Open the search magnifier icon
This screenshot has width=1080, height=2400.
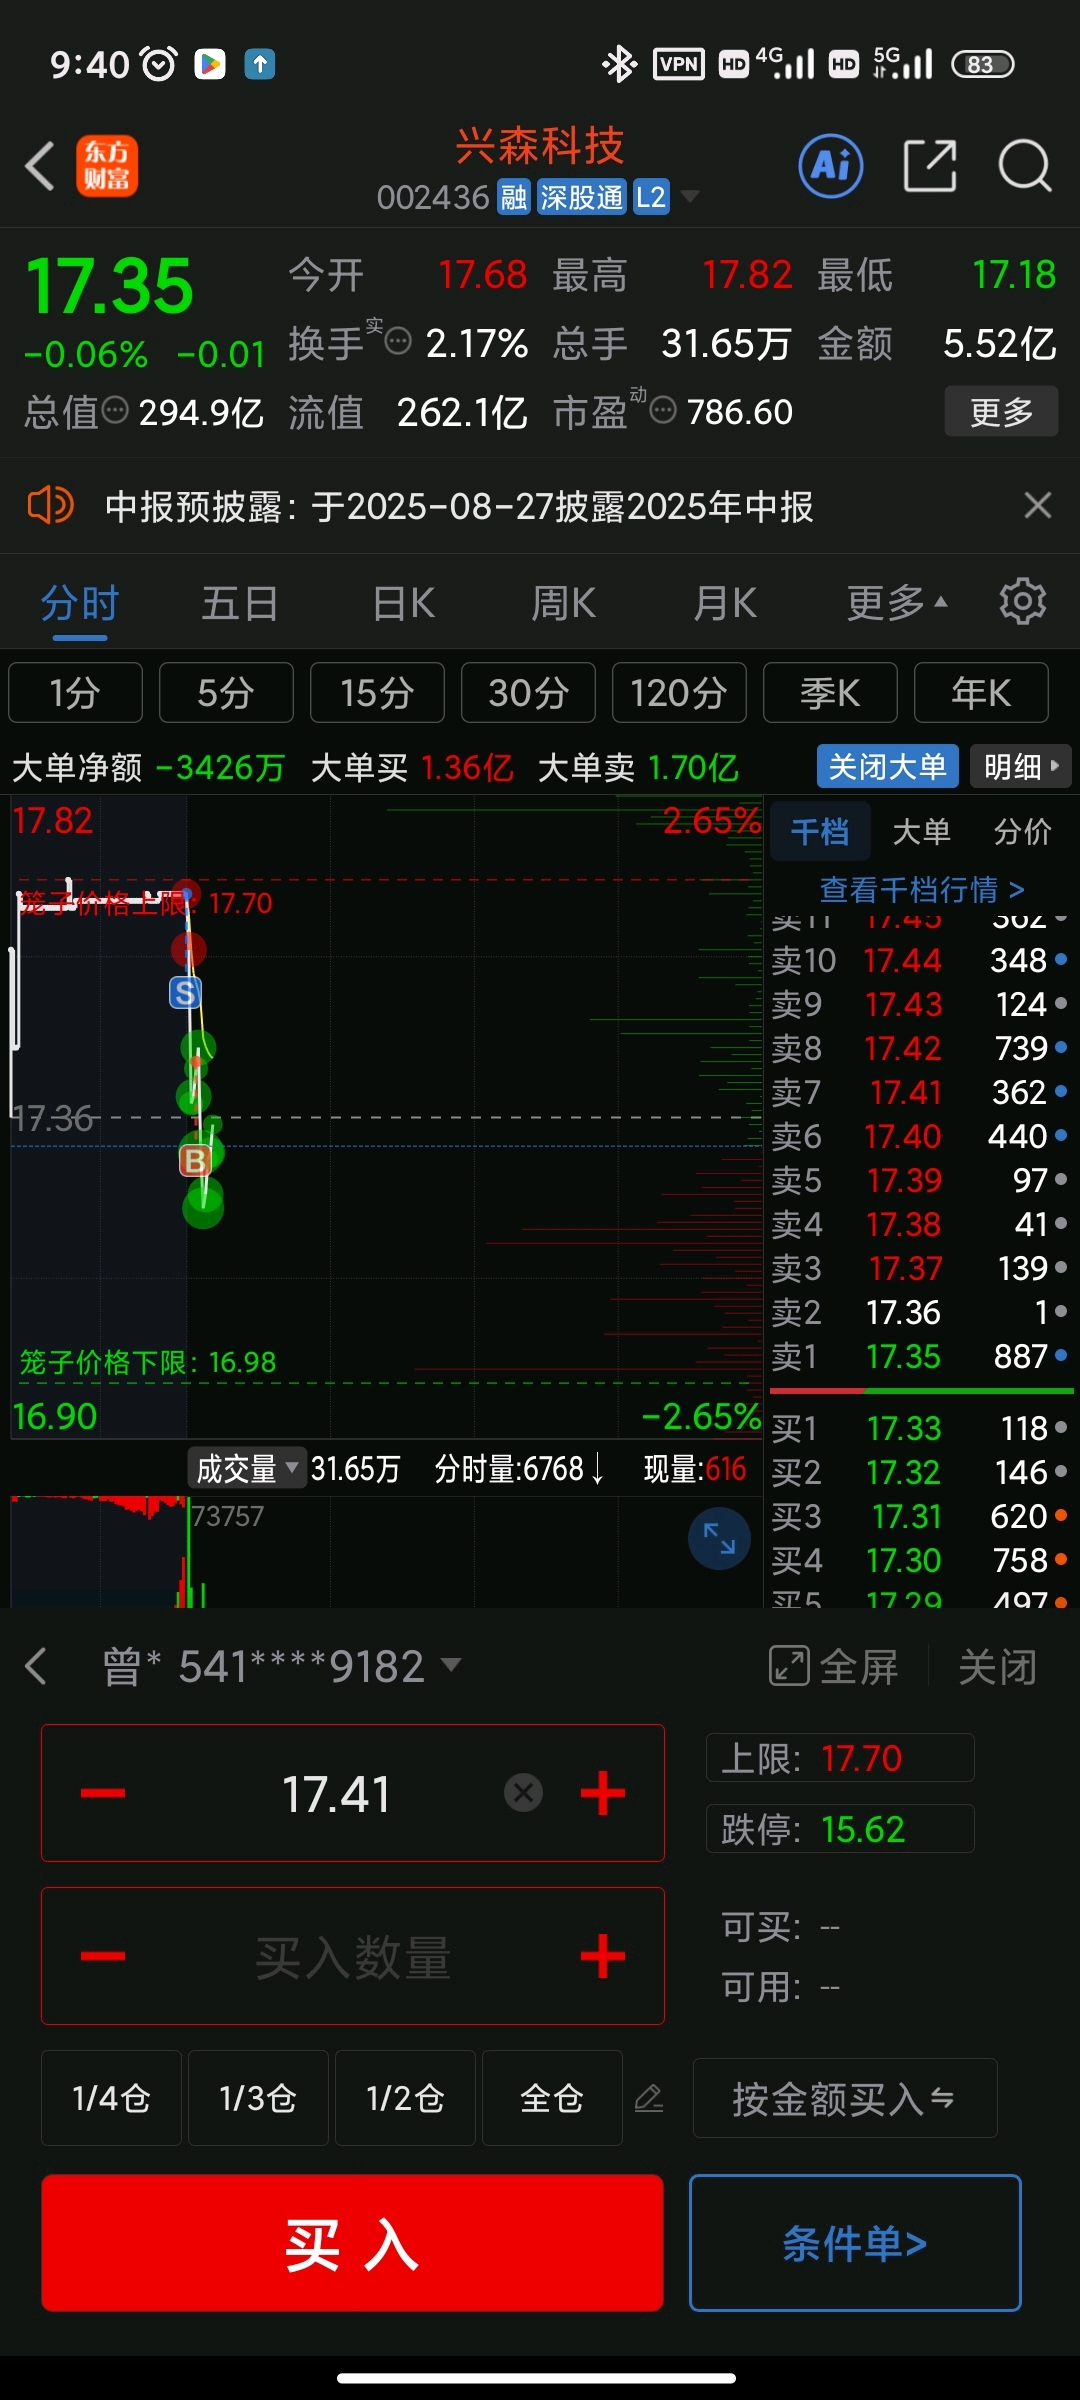(x=1025, y=165)
